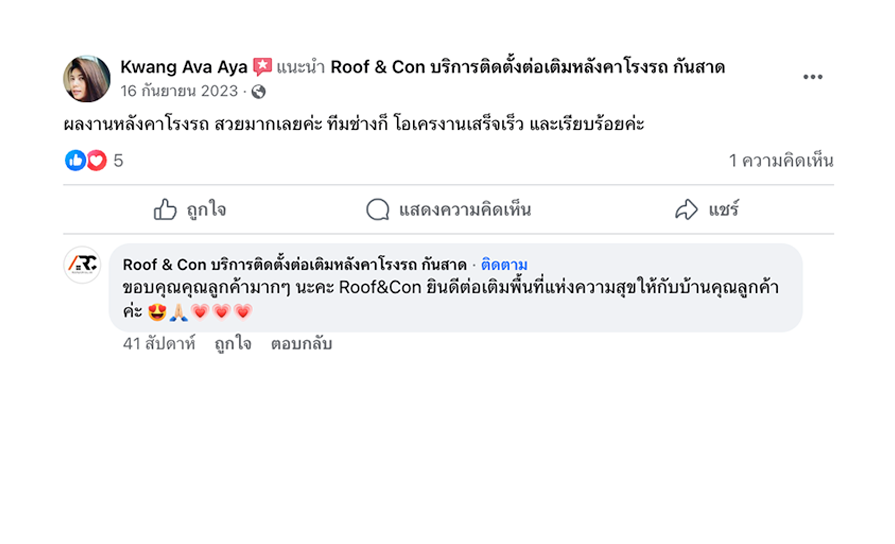895x544 pixels.
Task: Expand the 1 ความคิดเห็น comments count
Action: (781, 160)
